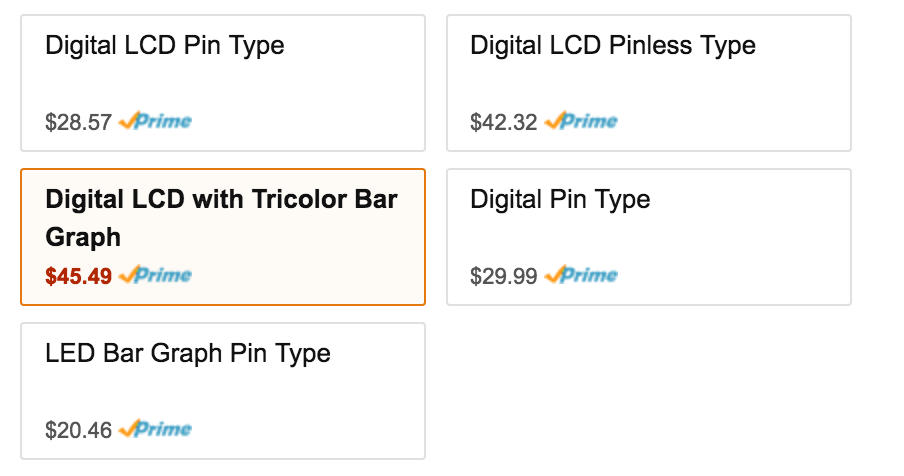Viewport: 904px width, 476px height.
Task: Click the Prime badge beside $45.49
Action: click(x=155, y=275)
